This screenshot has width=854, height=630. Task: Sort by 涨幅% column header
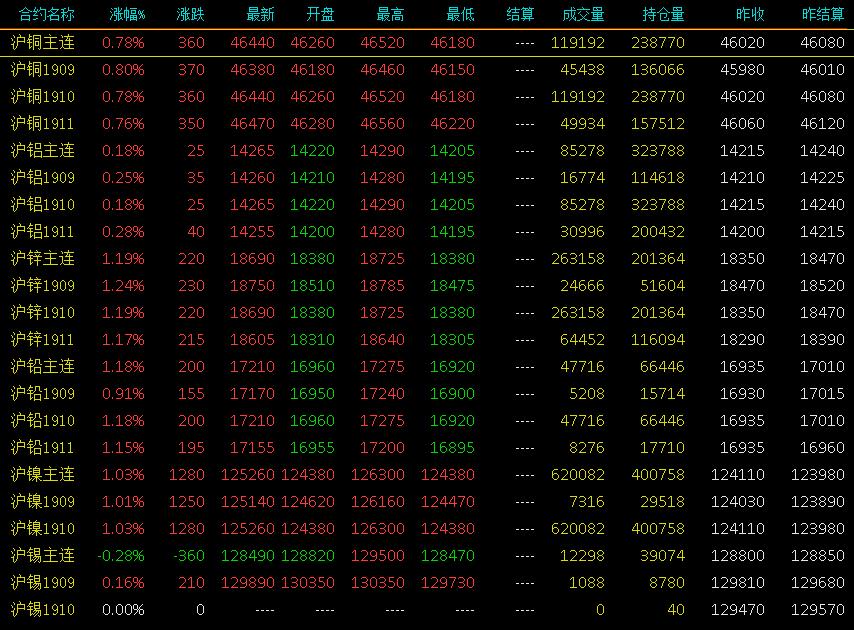[127, 14]
